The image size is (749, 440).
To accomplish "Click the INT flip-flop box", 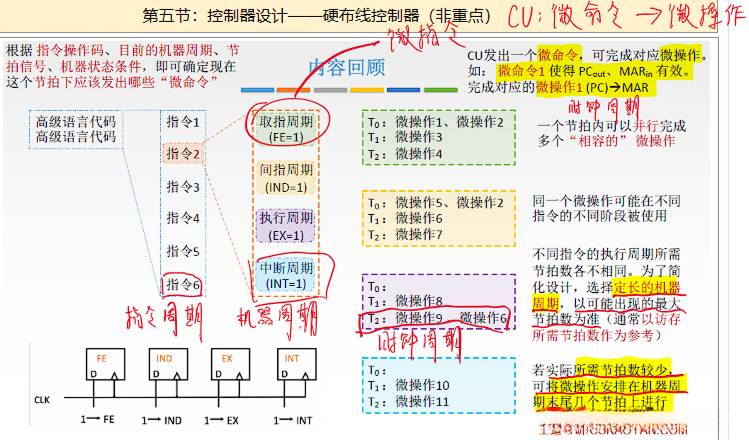I will [x=297, y=364].
